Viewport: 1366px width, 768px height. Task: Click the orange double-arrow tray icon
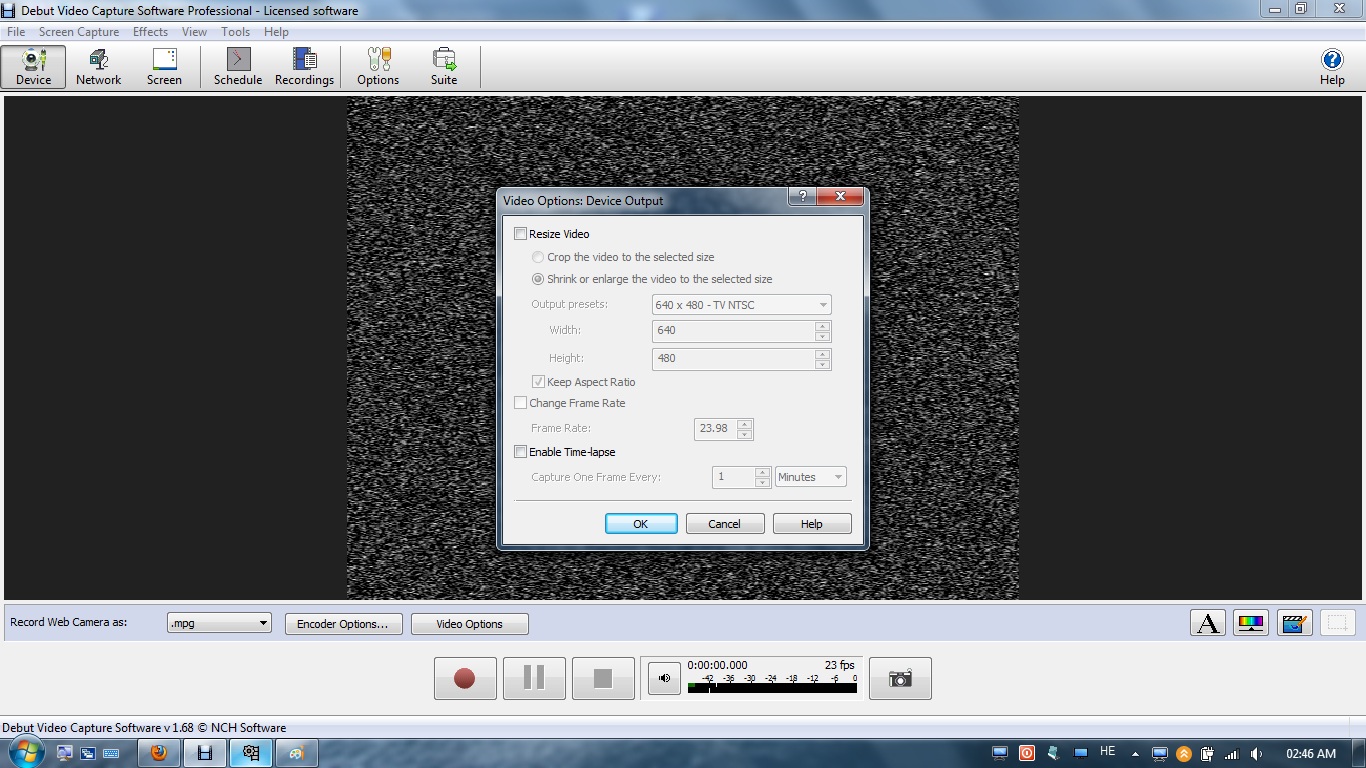point(1184,754)
